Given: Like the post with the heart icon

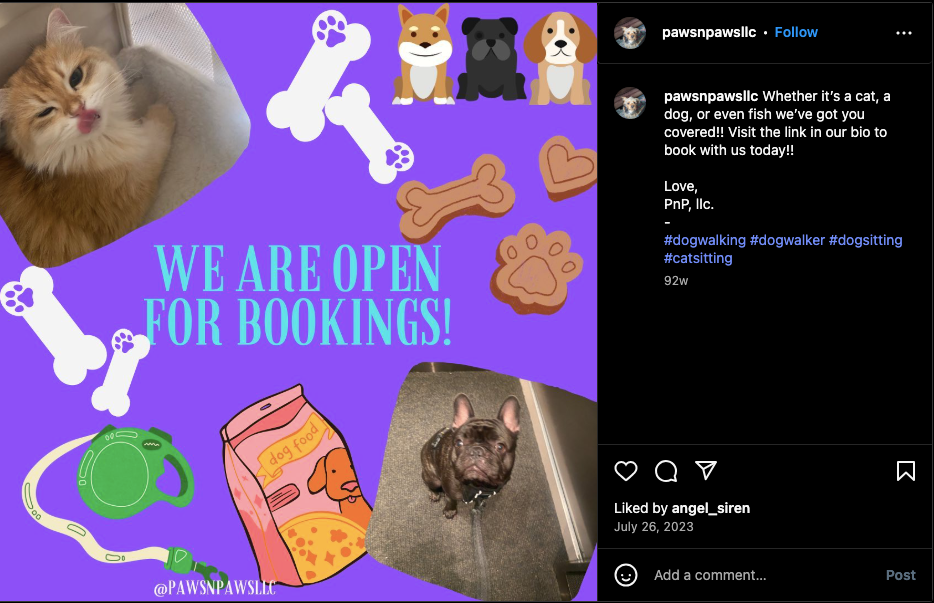Looking at the screenshot, I should click(625, 471).
